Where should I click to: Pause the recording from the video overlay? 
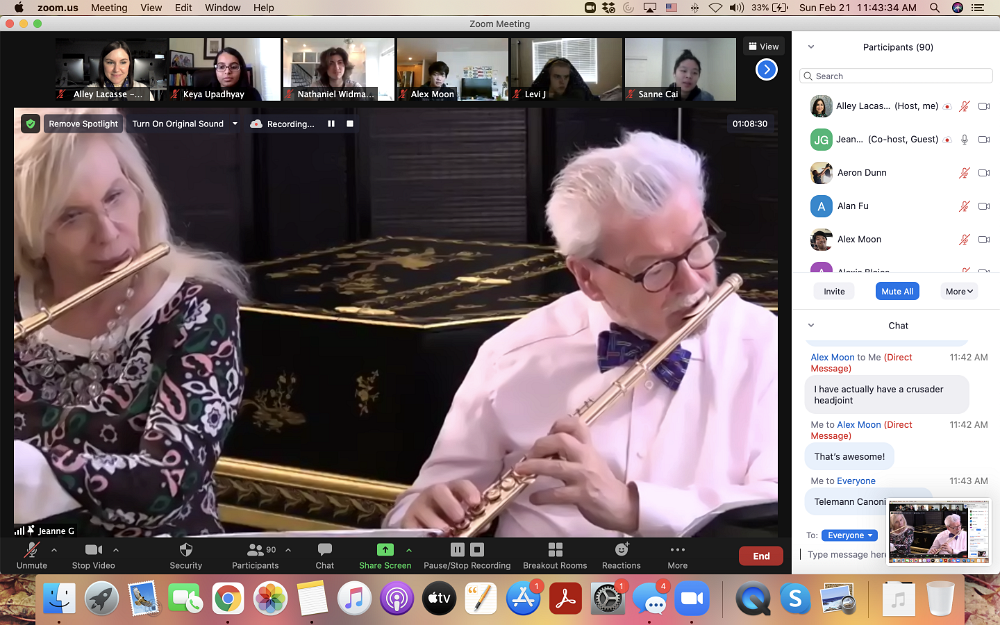[x=331, y=124]
